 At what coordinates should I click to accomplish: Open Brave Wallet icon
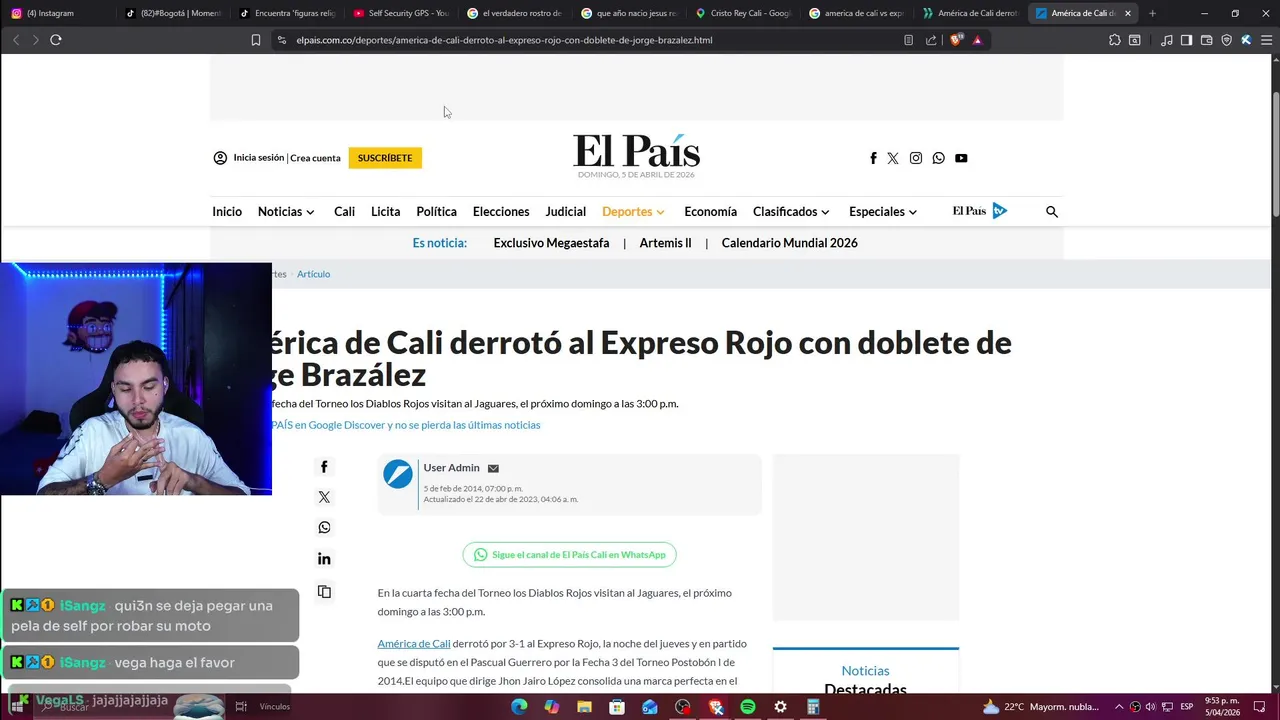click(x=1206, y=40)
